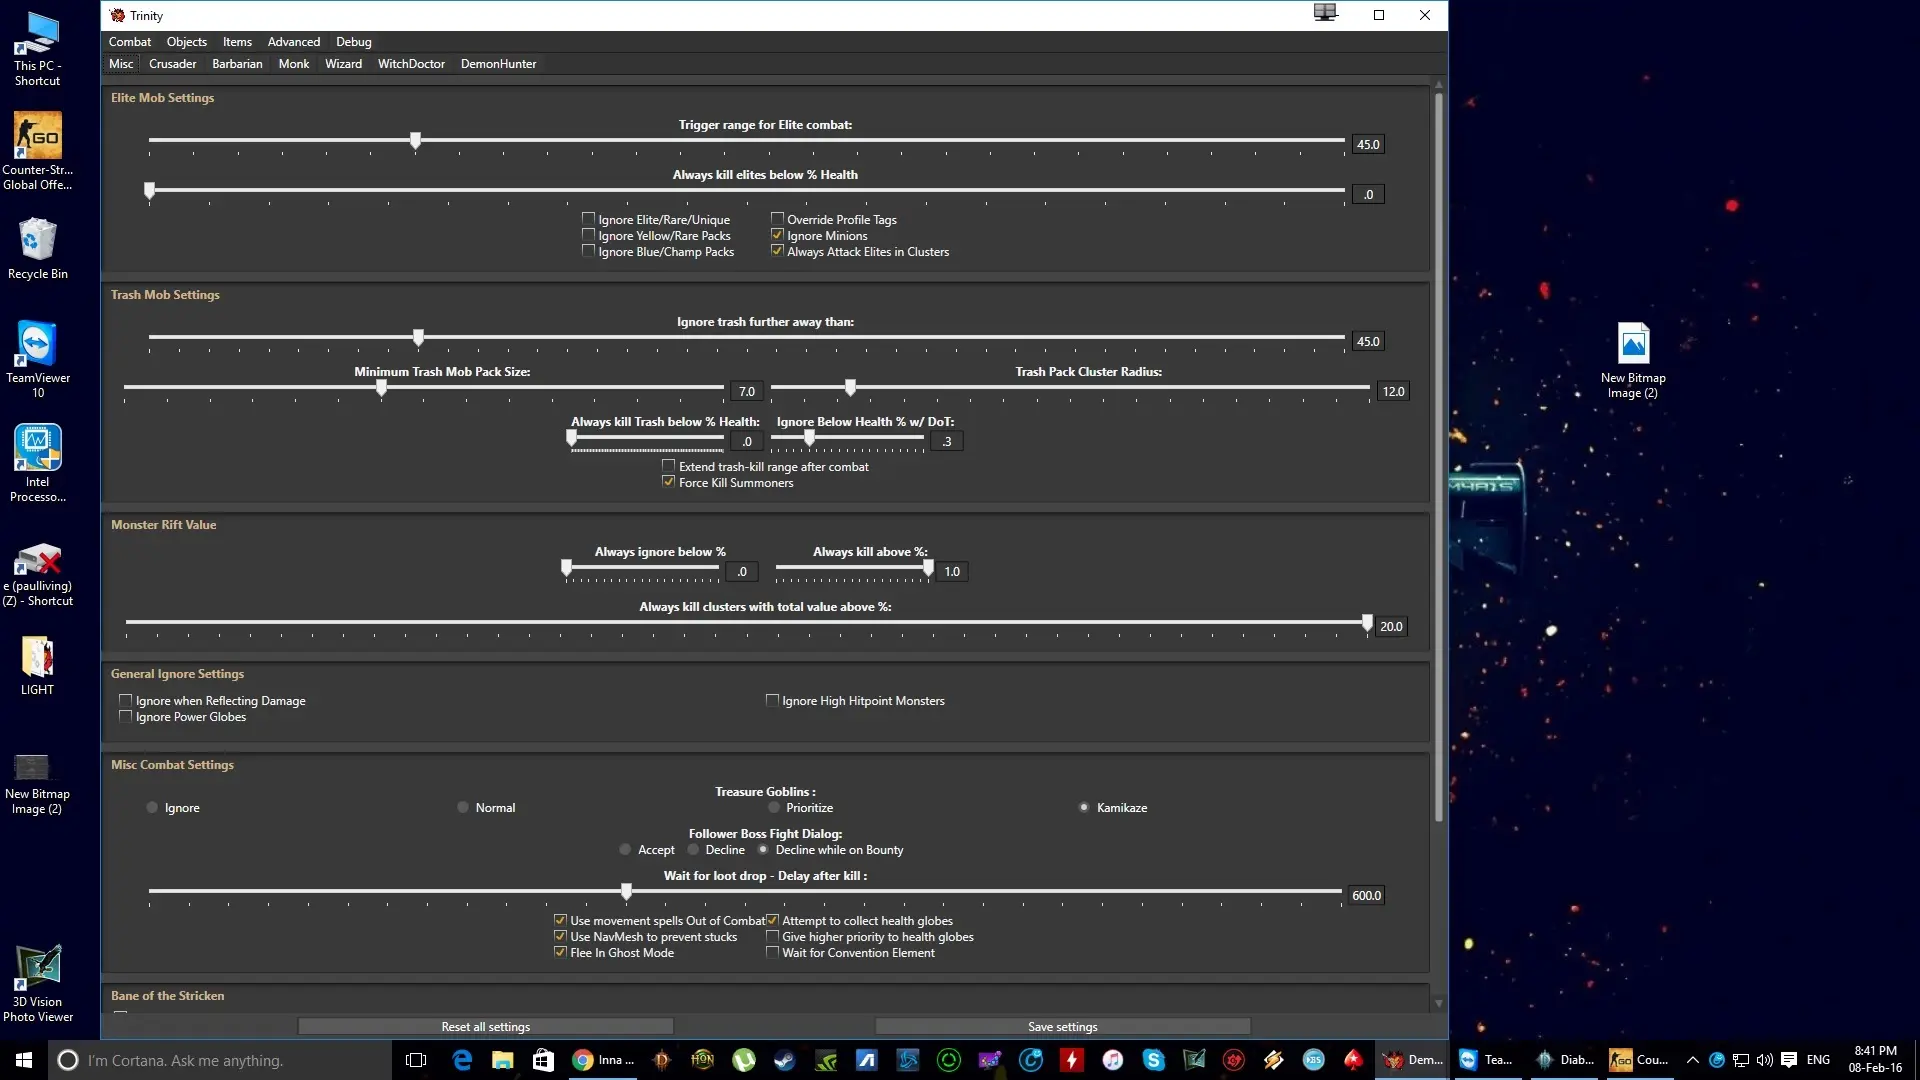Image resolution: width=1920 pixels, height=1080 pixels.
Task: Switch to the Counter-Strike taskbar window
Action: [x=1639, y=1060]
